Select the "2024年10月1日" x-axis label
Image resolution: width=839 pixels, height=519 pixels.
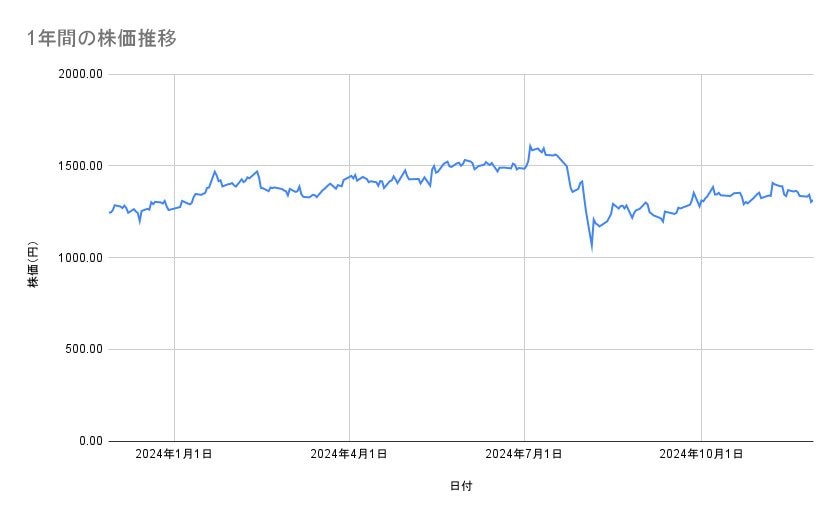coord(701,455)
